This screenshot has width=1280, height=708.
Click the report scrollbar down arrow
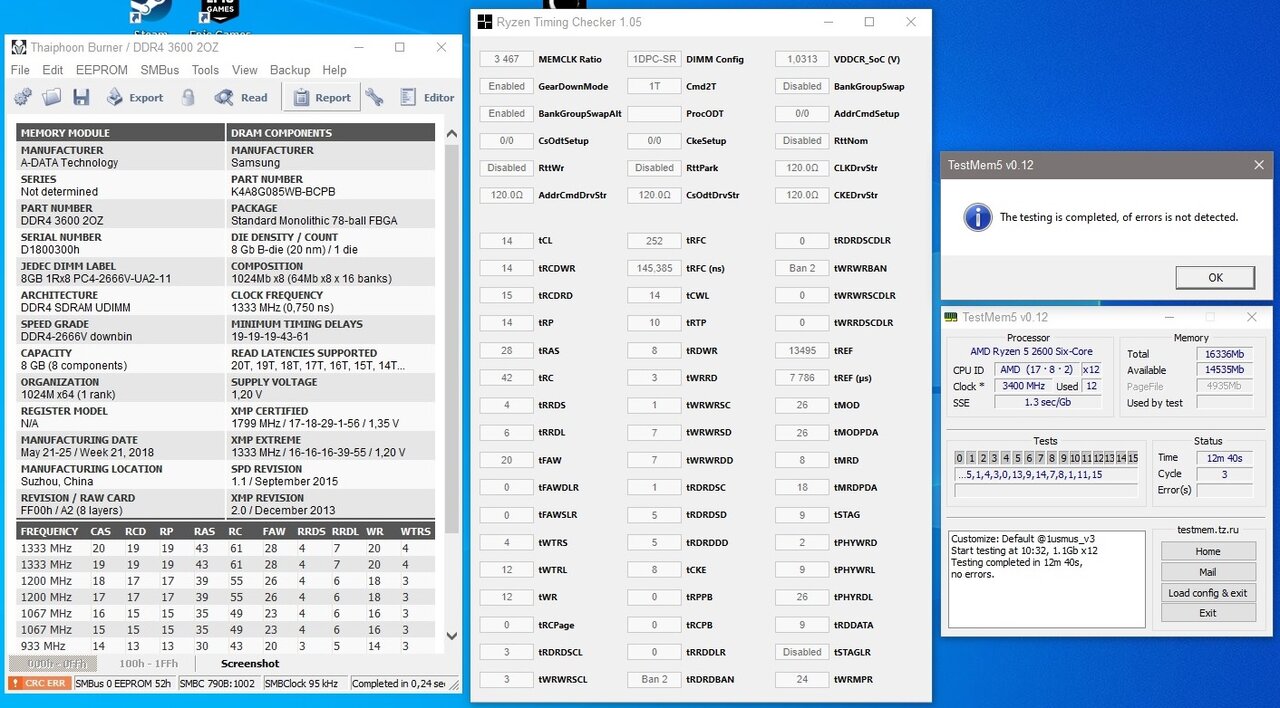click(451, 636)
